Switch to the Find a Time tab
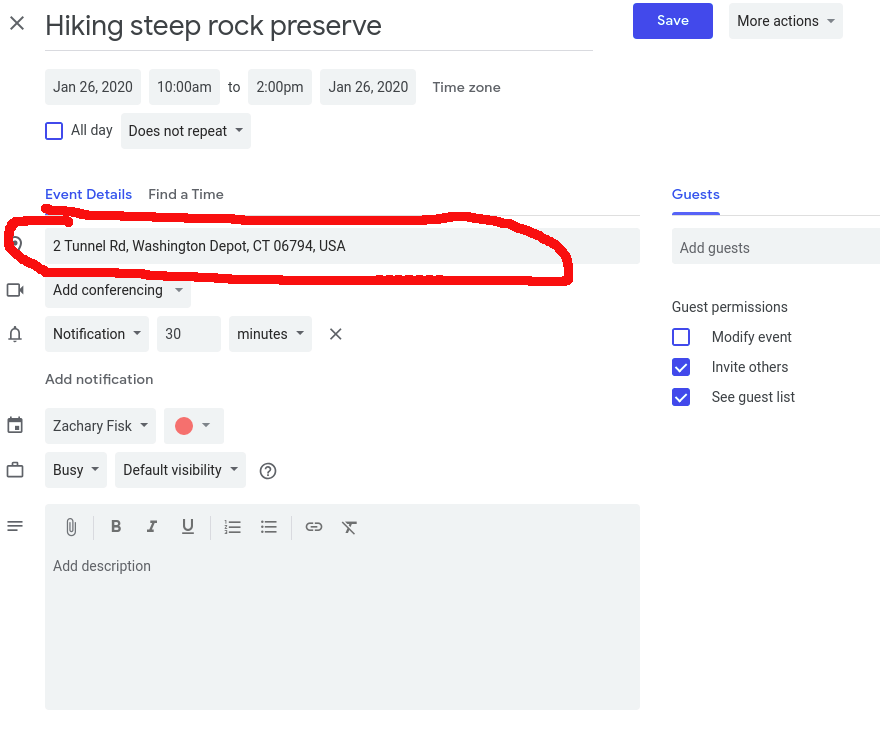 [x=186, y=194]
